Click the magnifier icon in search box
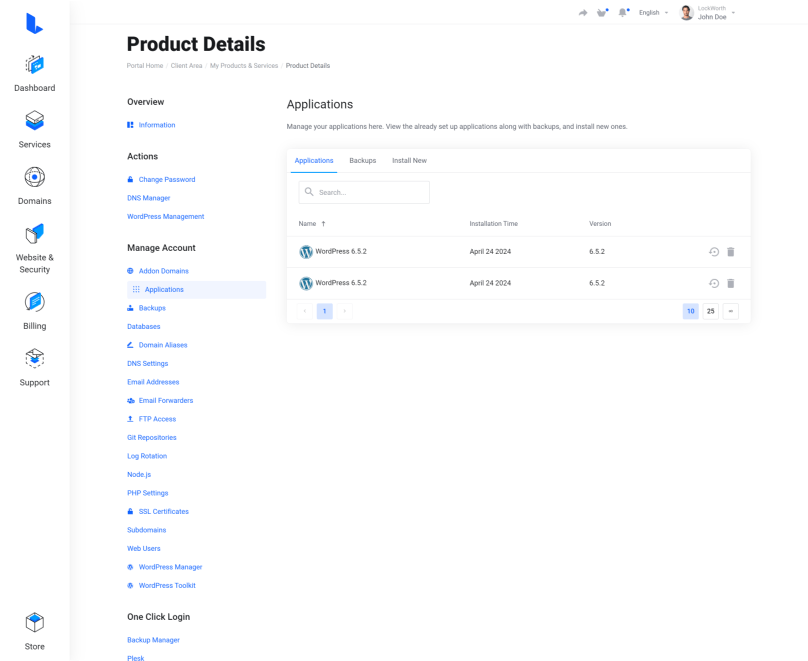 (309, 192)
